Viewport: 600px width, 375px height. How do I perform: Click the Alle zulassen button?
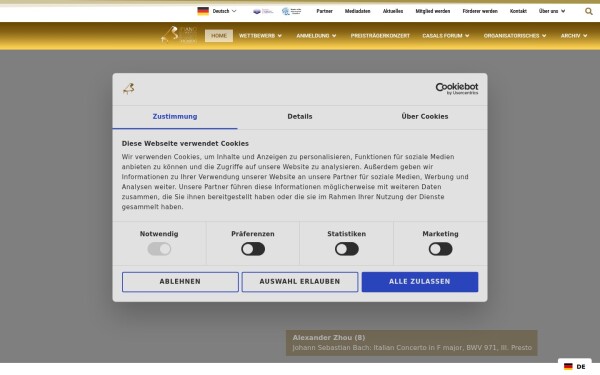point(420,282)
